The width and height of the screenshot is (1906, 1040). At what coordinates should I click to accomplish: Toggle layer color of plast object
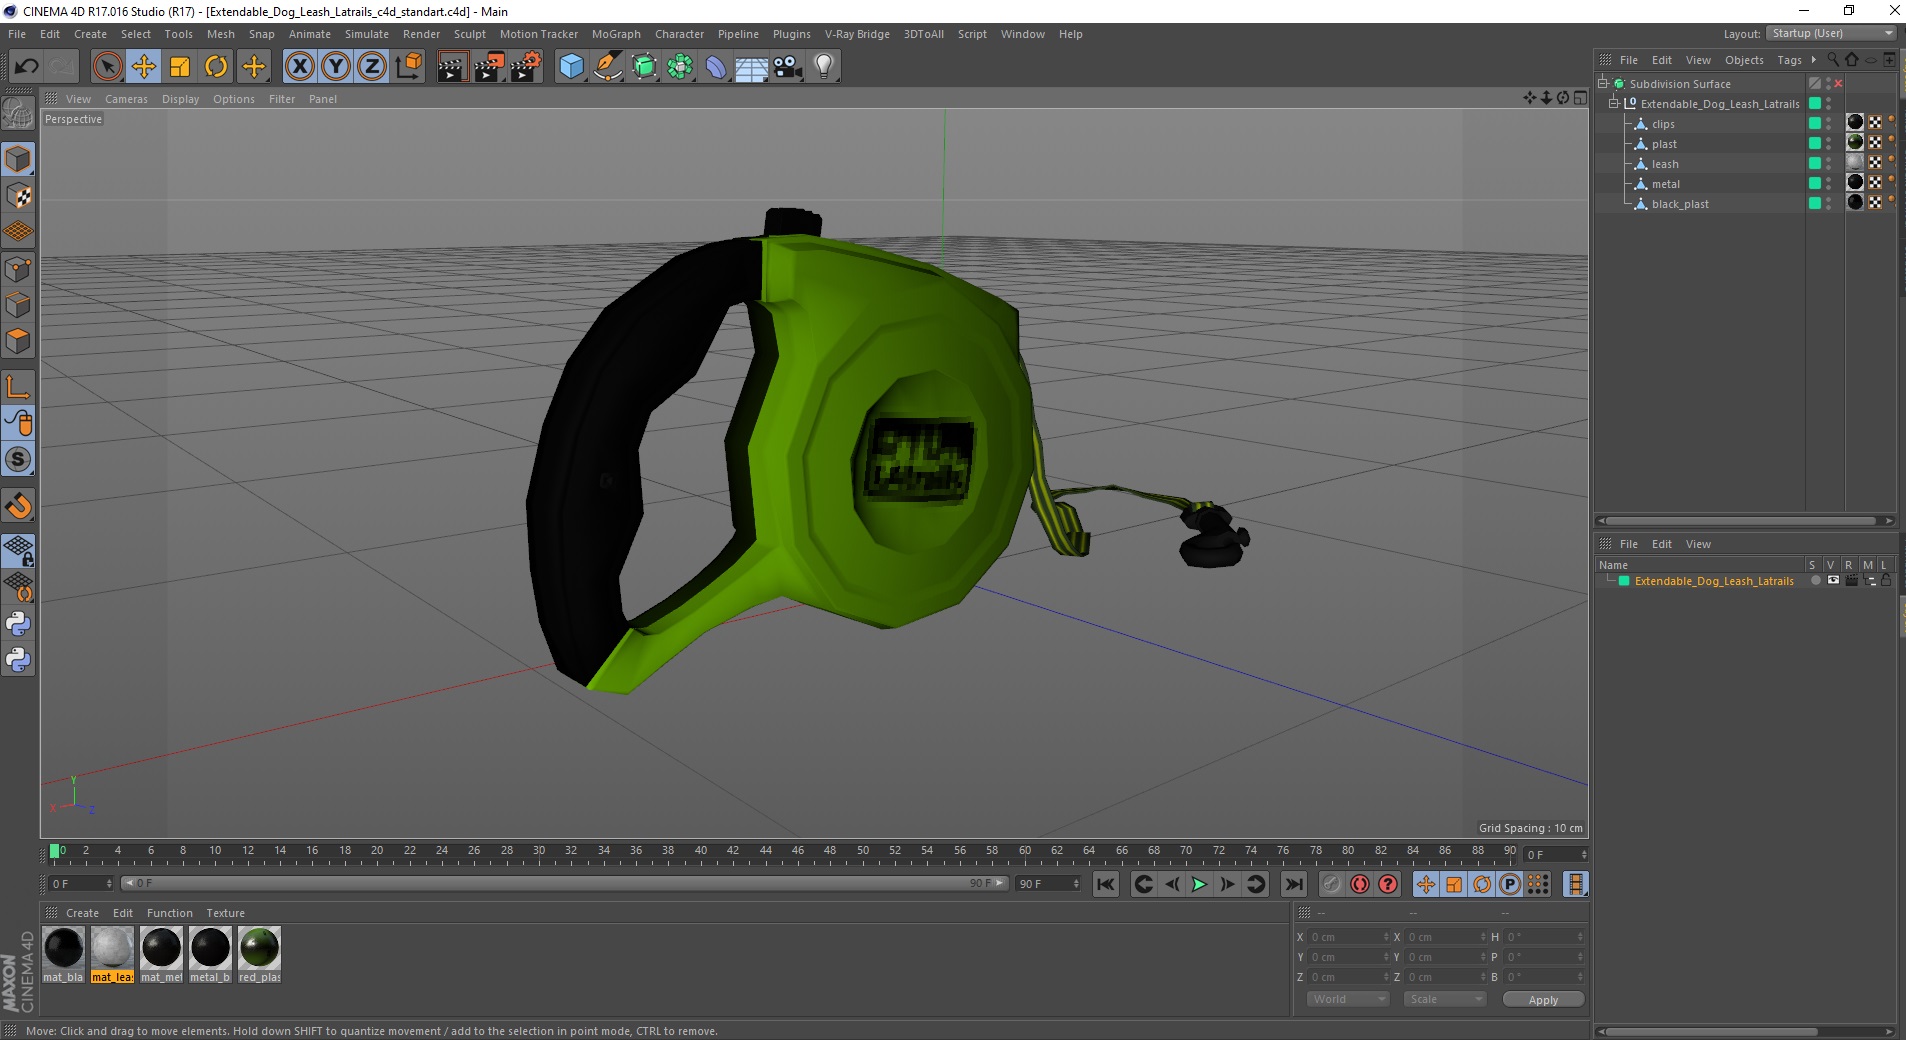coord(1815,143)
